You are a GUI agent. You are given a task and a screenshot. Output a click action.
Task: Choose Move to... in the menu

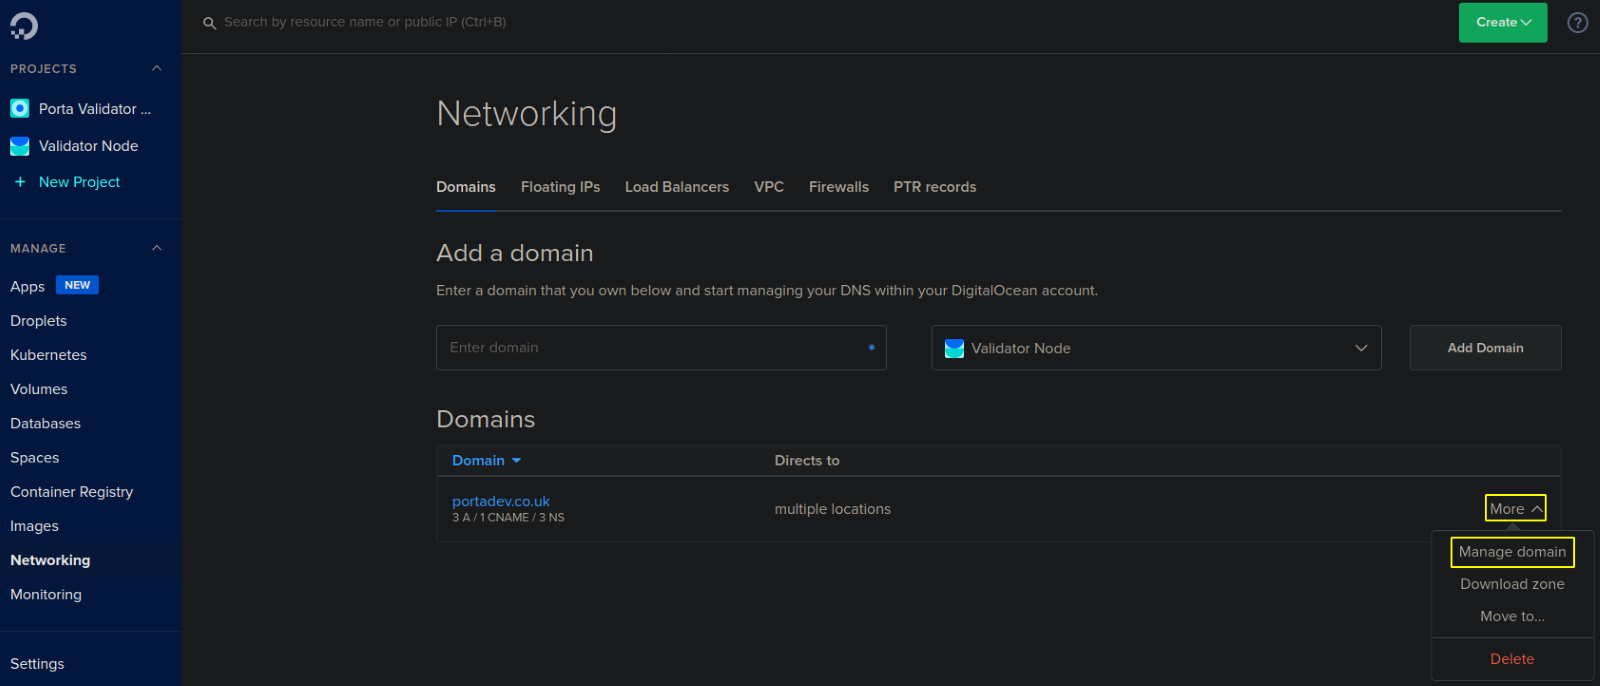(1512, 617)
